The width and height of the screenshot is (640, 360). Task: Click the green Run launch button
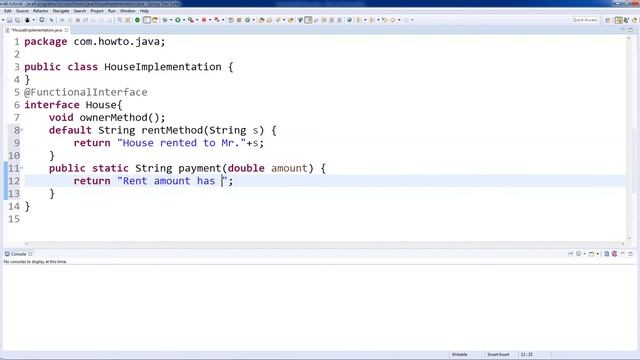pos(178,20)
